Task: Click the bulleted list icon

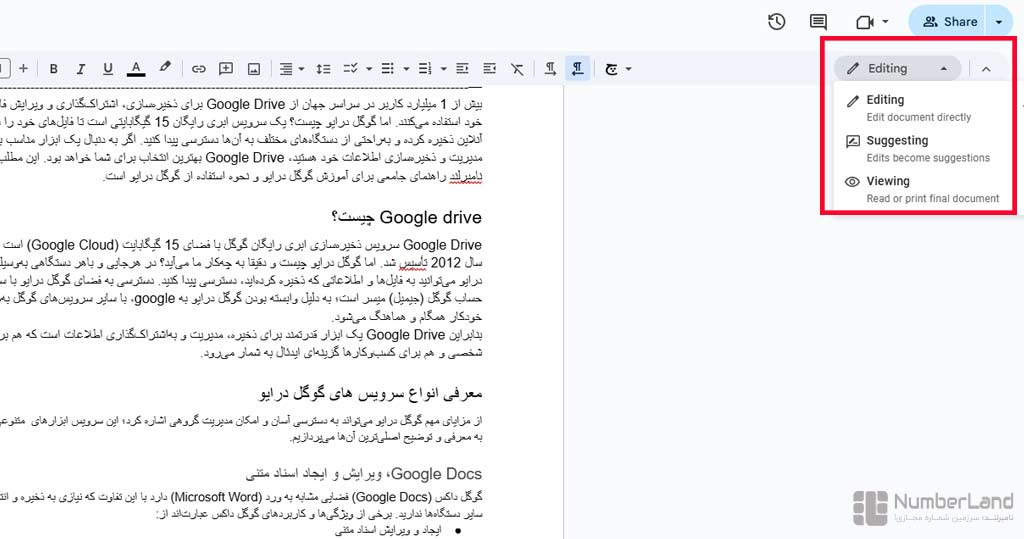Action: 388,69
